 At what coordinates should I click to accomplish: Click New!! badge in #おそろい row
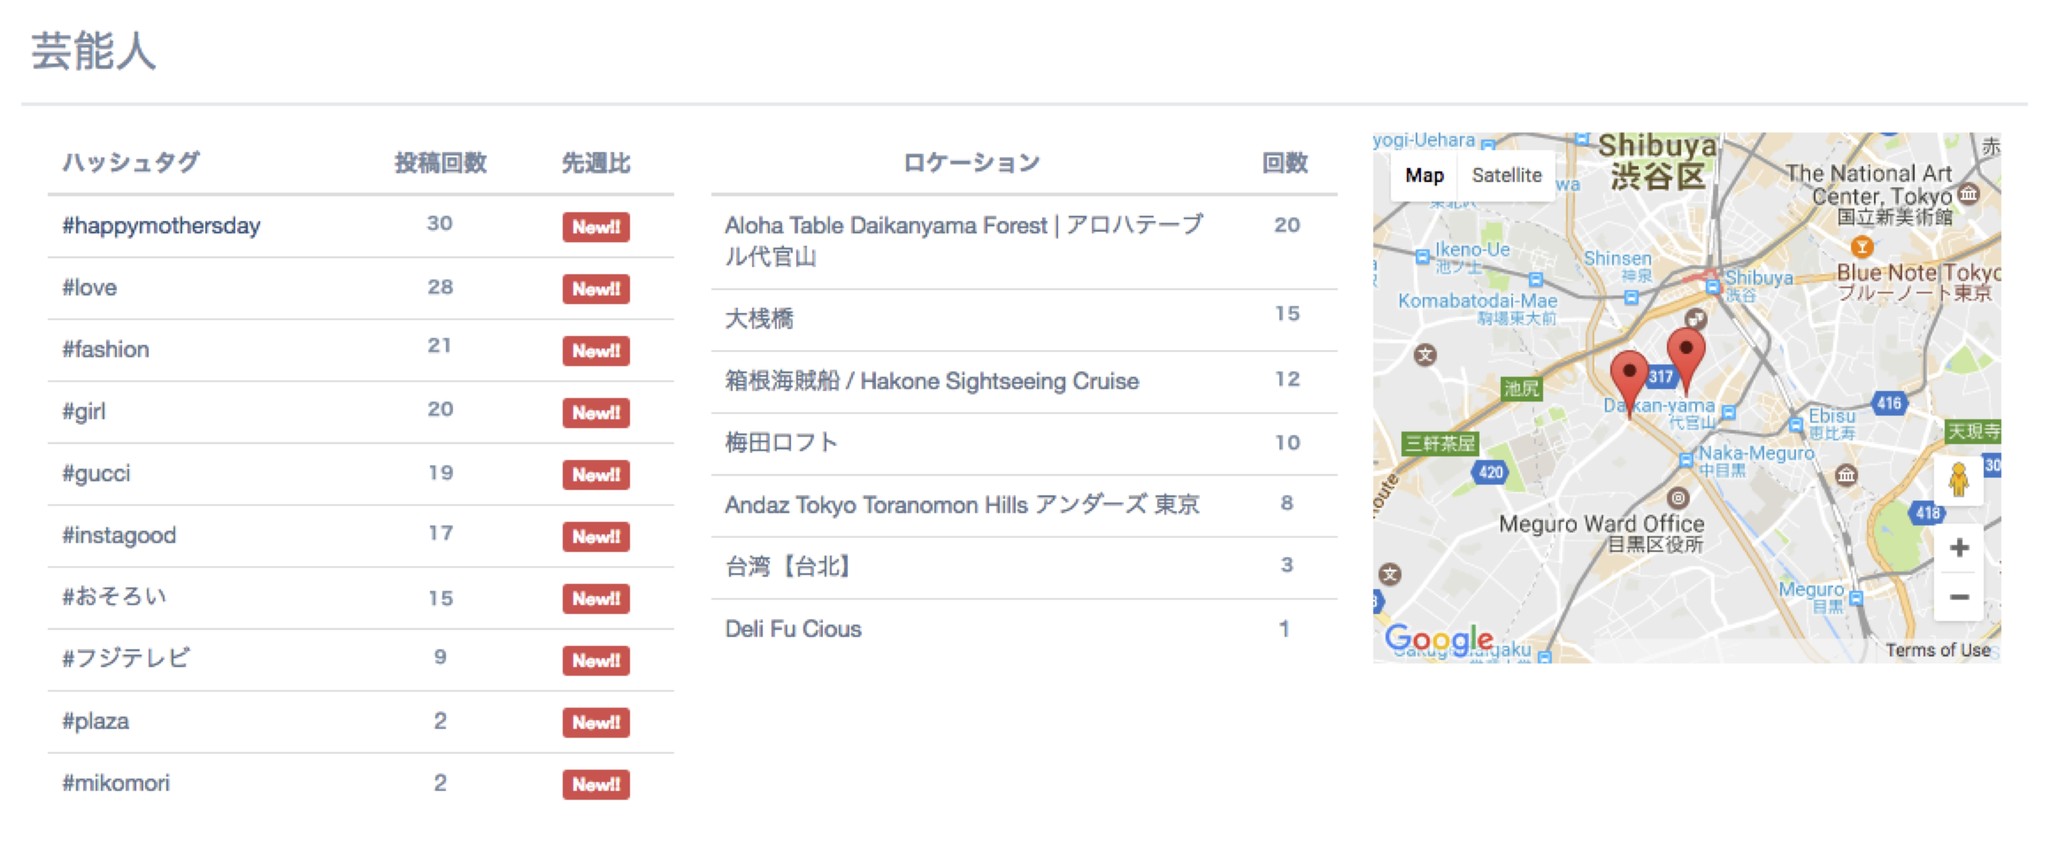(x=596, y=599)
